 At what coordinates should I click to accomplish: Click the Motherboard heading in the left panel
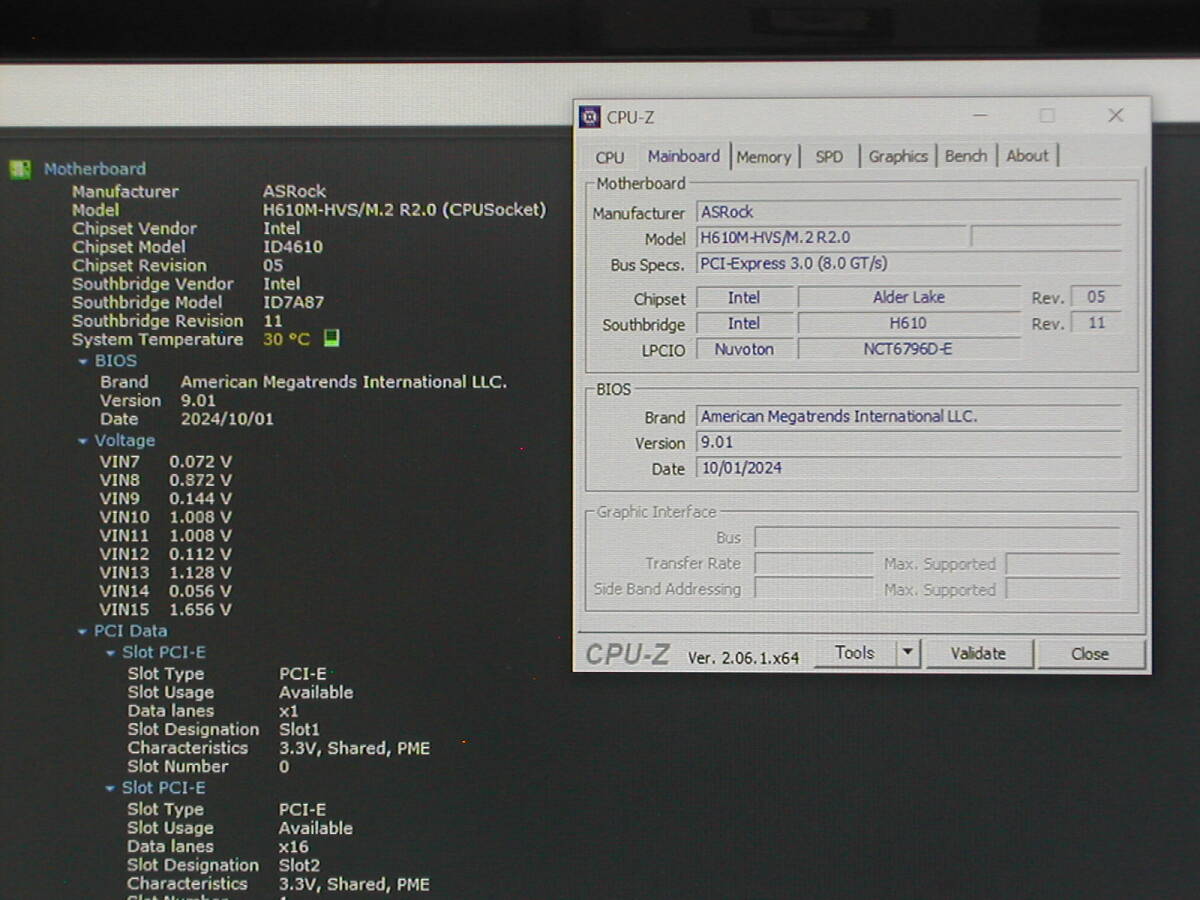[x=95, y=169]
